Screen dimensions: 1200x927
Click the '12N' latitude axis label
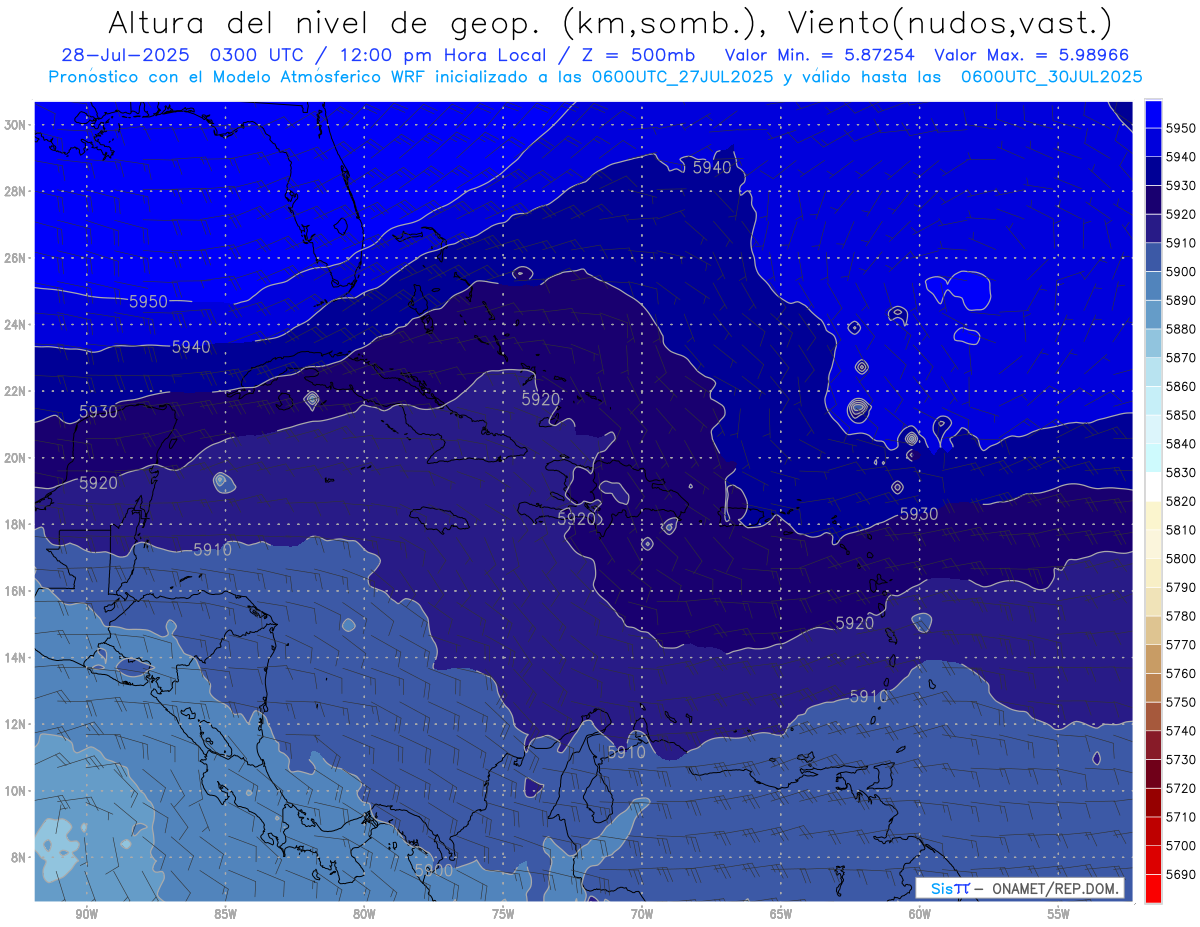tap(16, 724)
